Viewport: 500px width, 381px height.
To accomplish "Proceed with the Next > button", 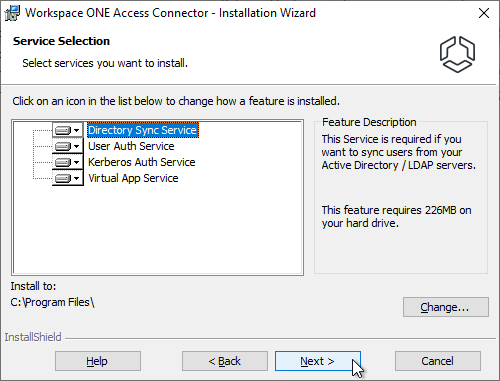I will click(x=318, y=361).
